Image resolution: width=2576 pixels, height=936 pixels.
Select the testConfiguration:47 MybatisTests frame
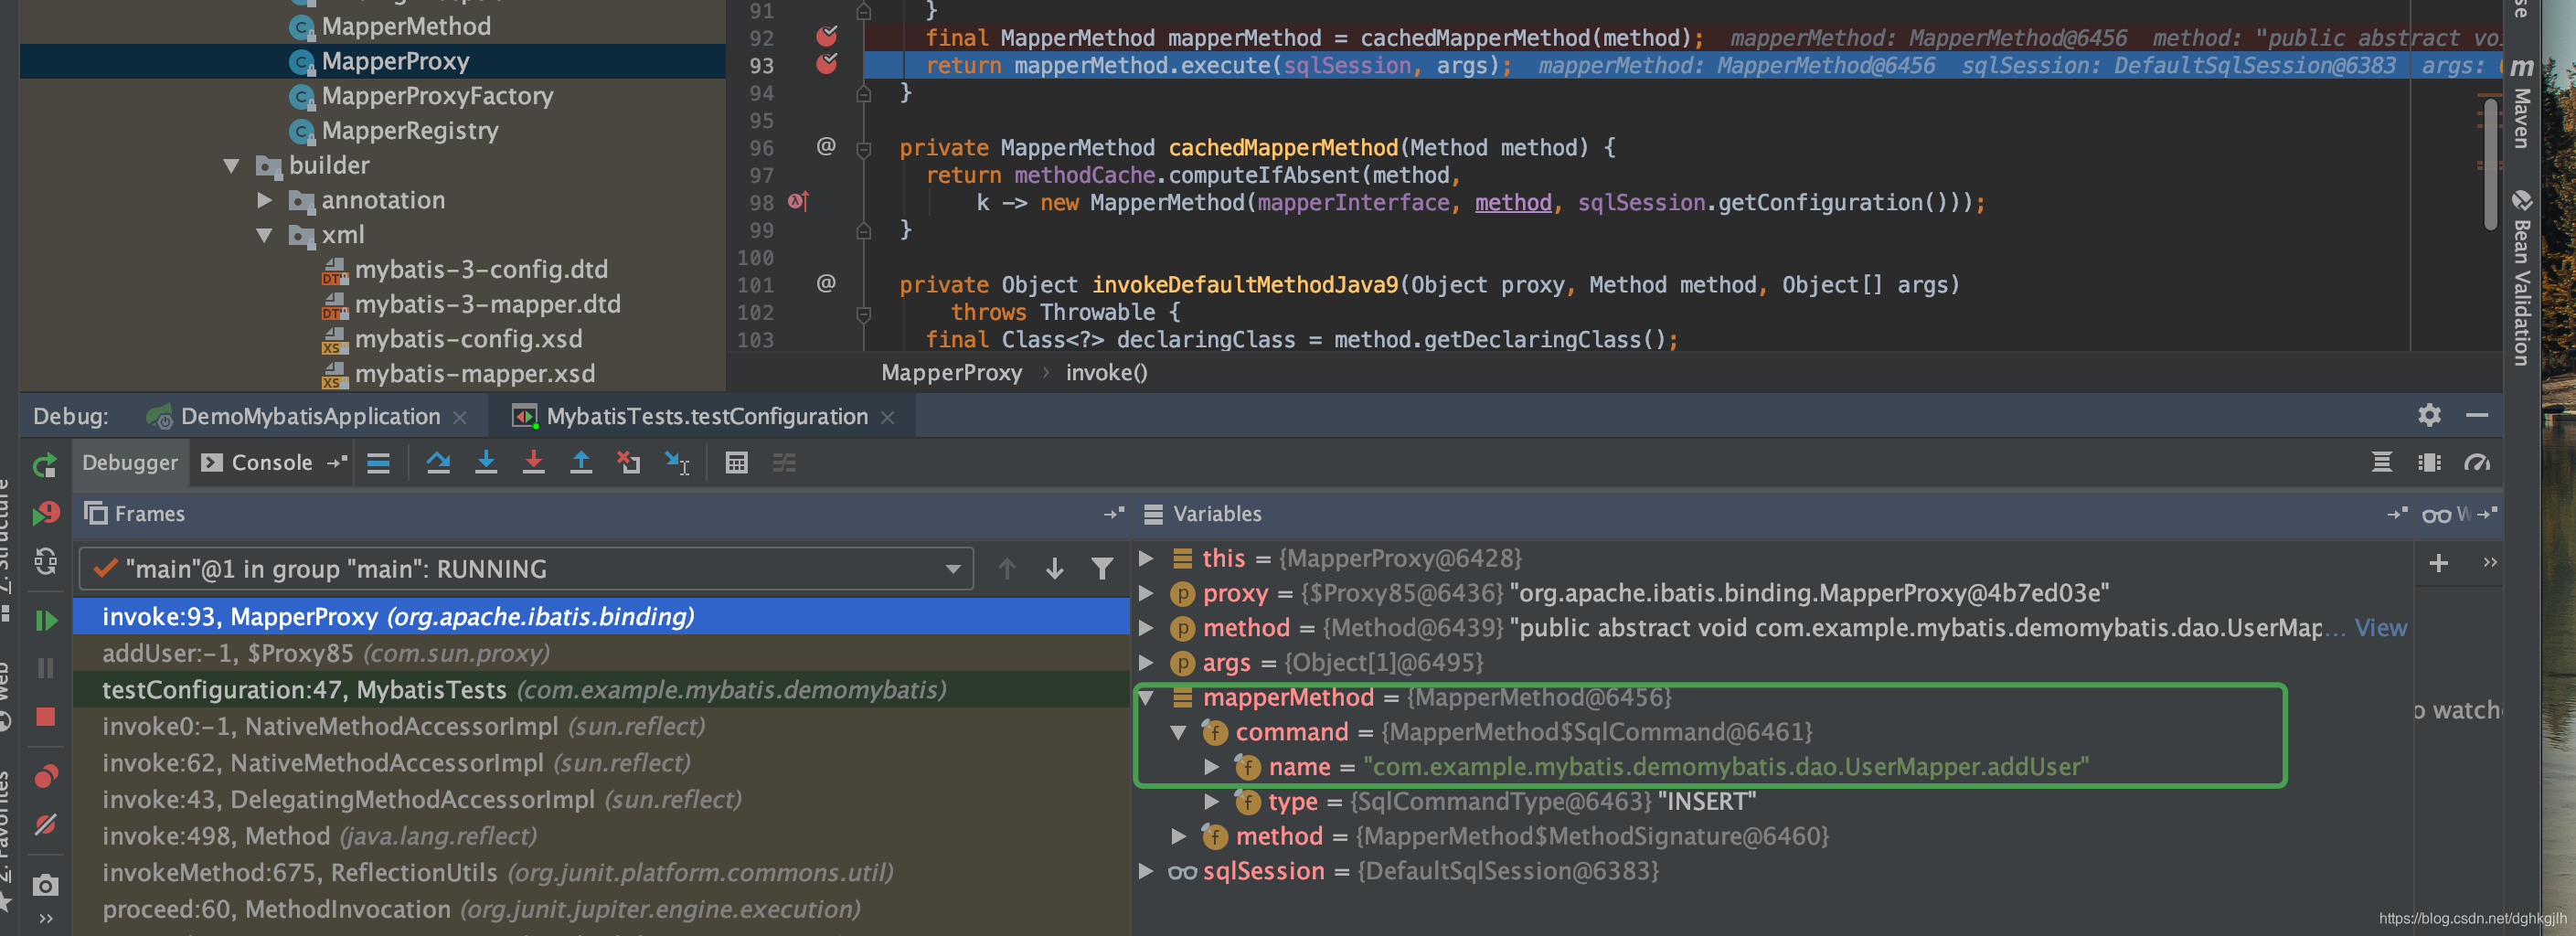pyautogui.click(x=601, y=690)
